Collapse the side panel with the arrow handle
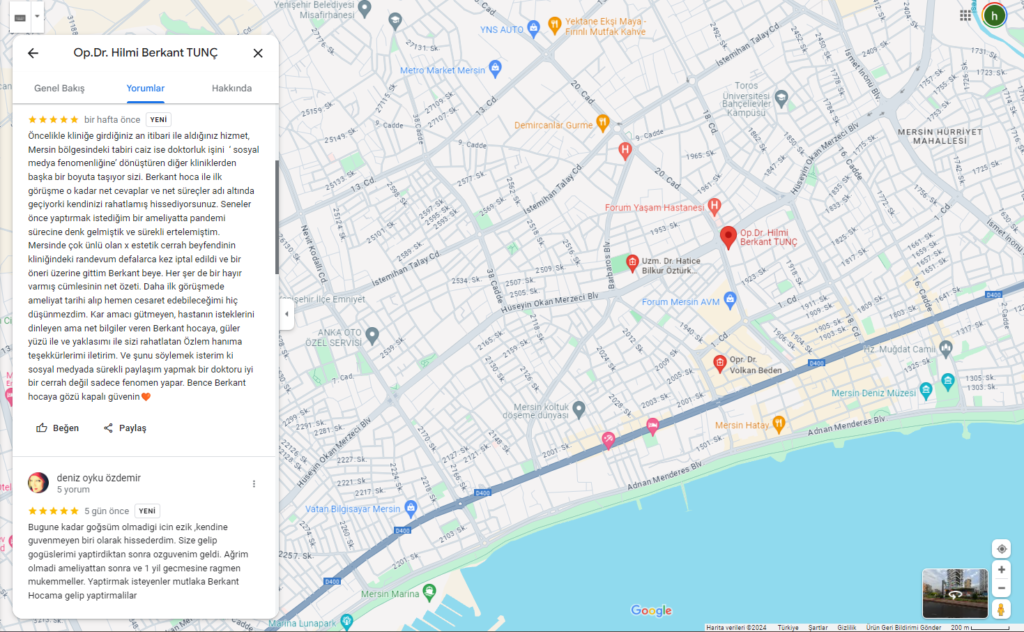The height and width of the screenshot is (632, 1024). [x=286, y=314]
